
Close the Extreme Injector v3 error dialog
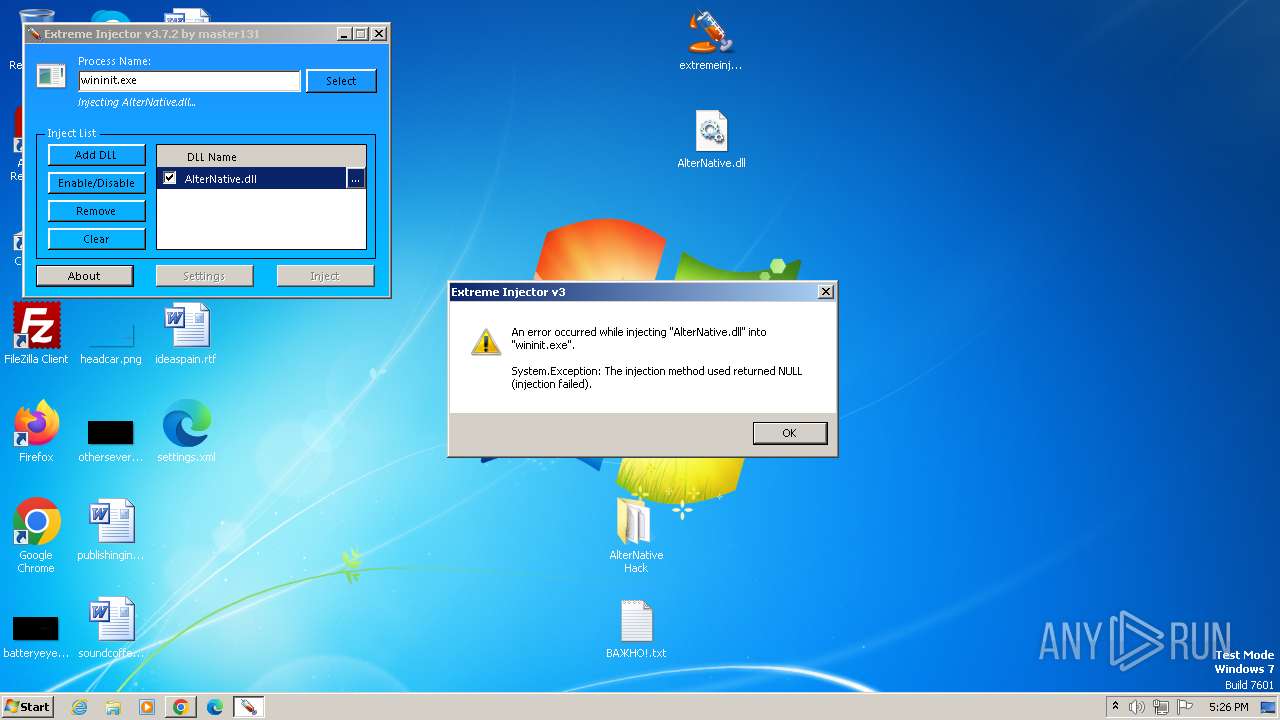tap(825, 292)
